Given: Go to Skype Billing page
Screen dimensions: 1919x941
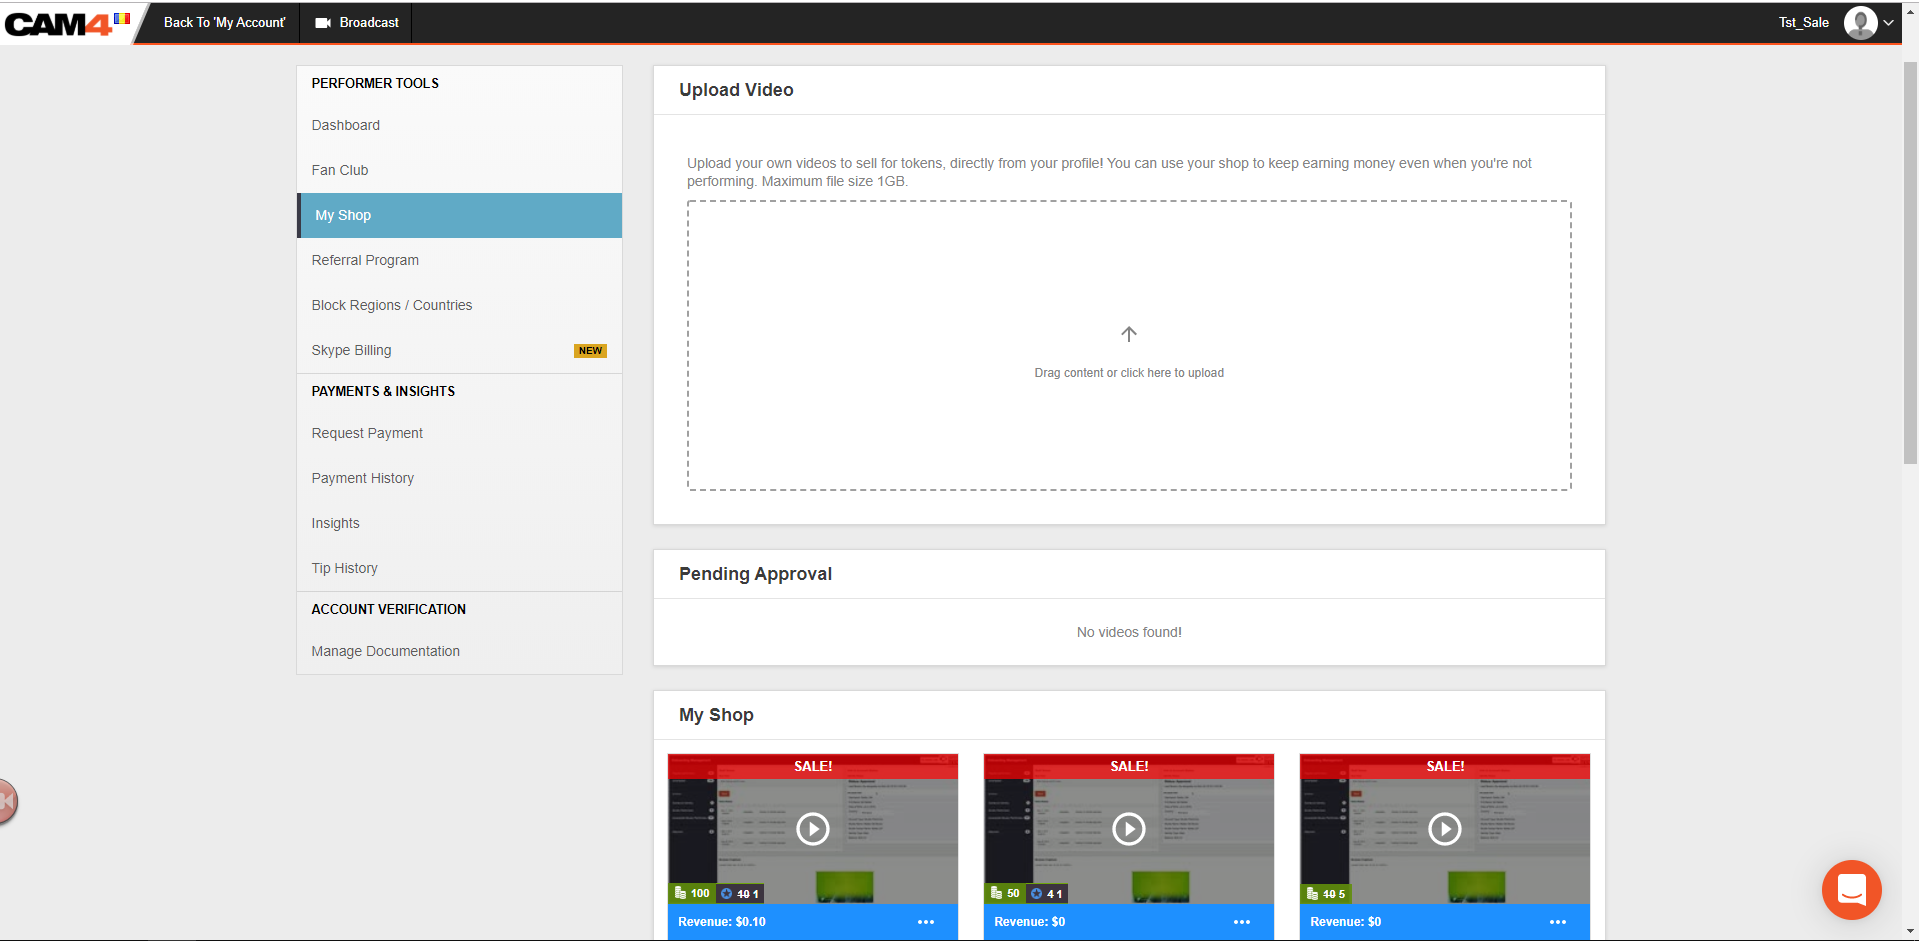Looking at the screenshot, I should pos(352,350).
